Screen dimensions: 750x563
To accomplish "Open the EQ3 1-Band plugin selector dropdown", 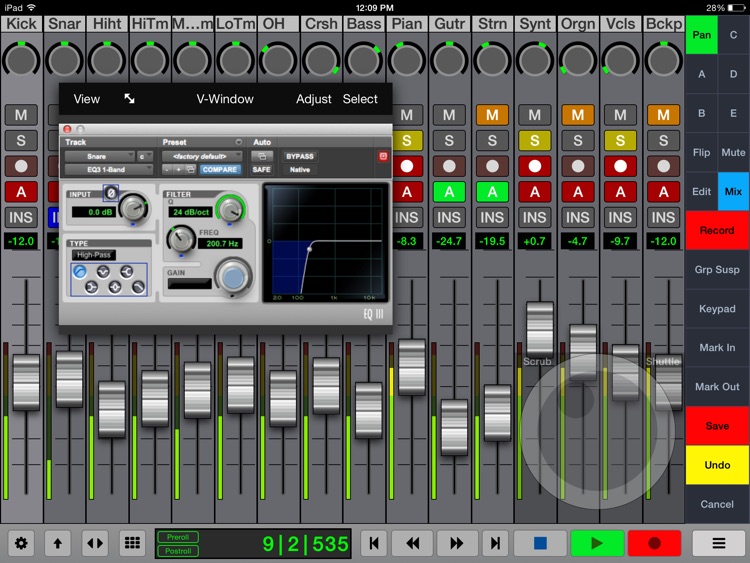I will tap(109, 169).
